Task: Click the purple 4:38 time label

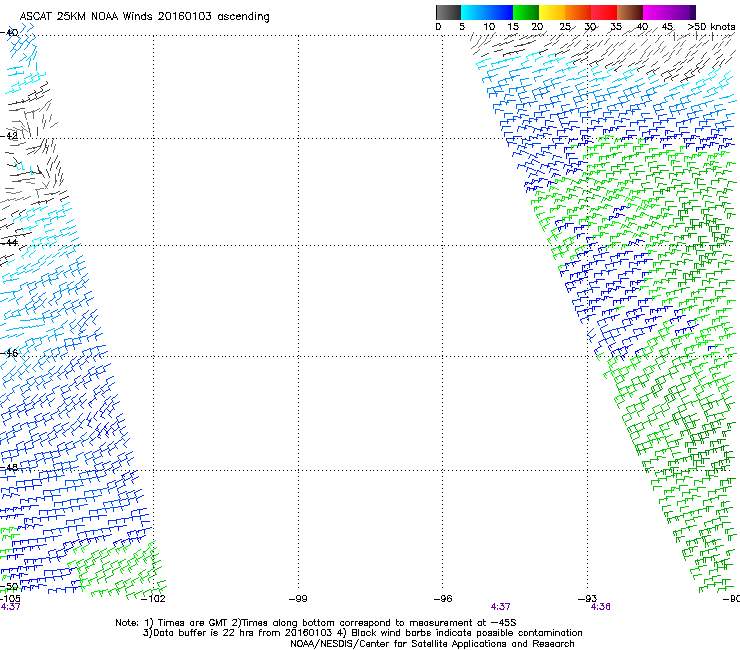Action: pyautogui.click(x=600, y=607)
